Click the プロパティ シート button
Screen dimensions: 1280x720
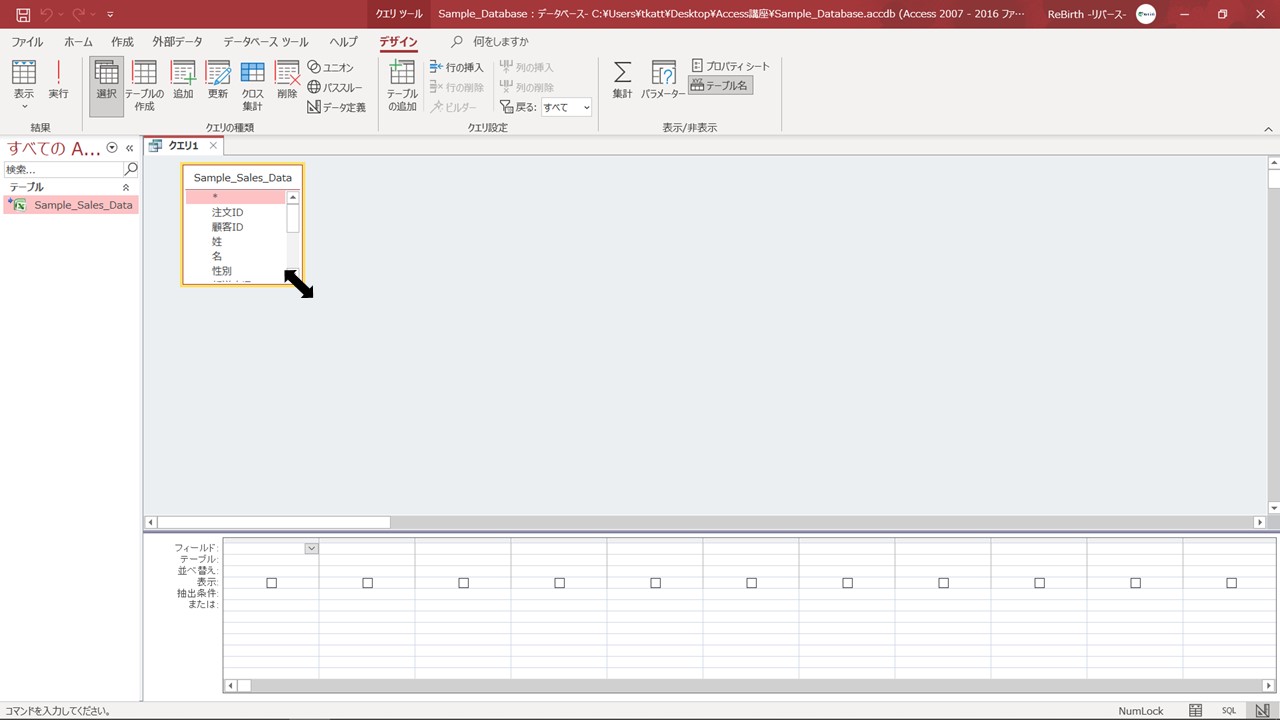731,66
